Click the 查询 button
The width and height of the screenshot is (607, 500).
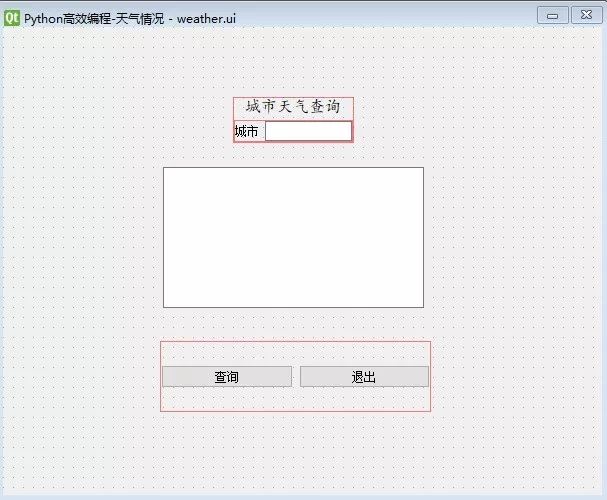pos(227,377)
